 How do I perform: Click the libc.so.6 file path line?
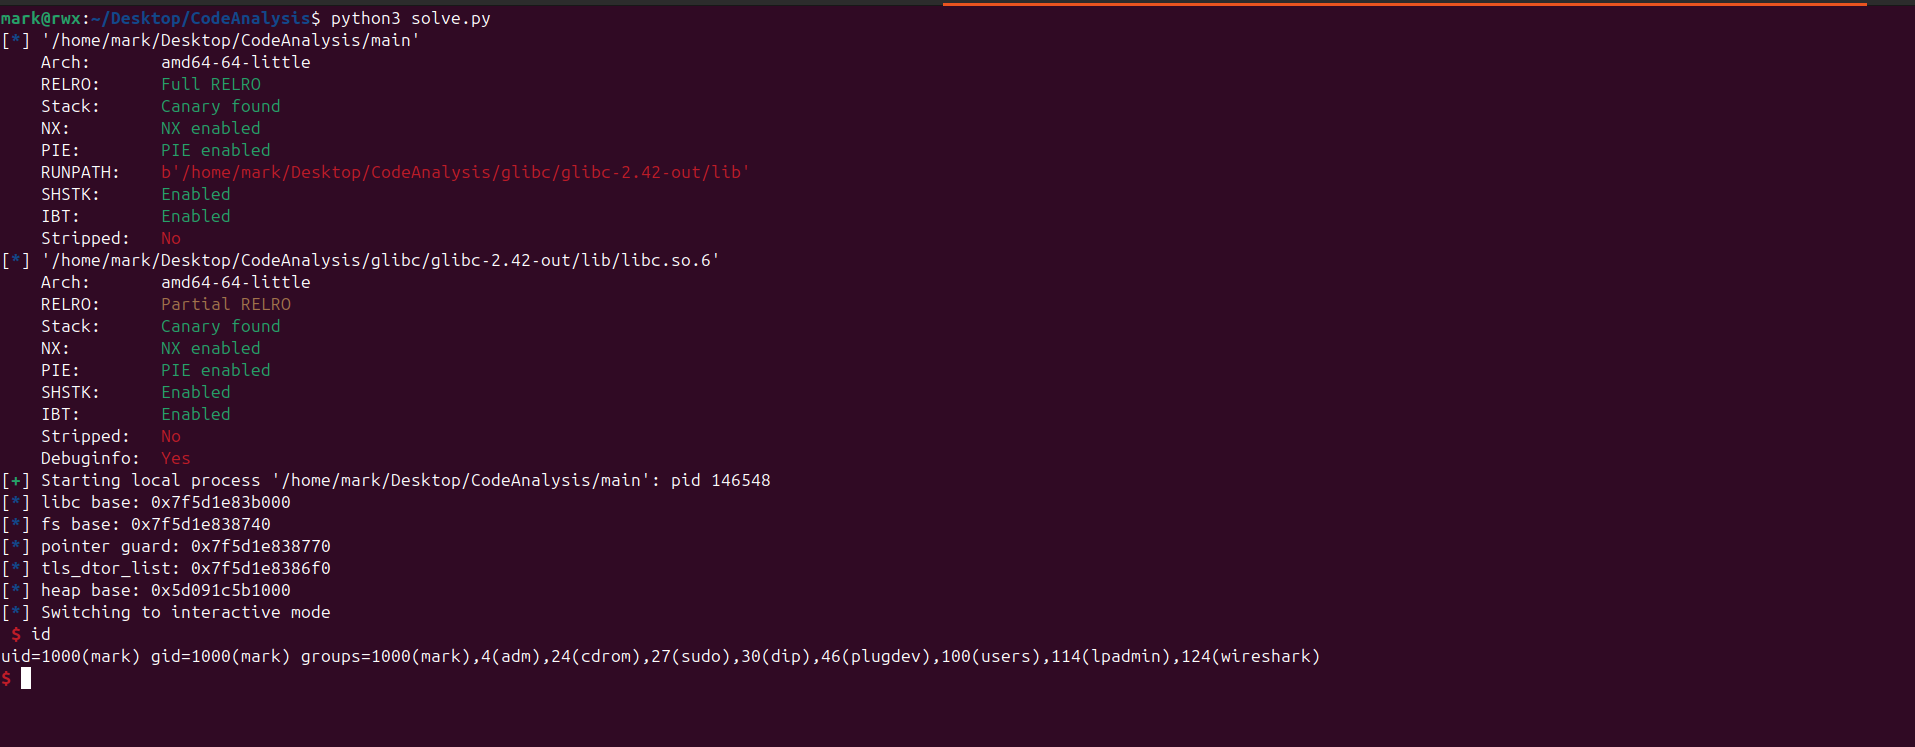pos(380,260)
